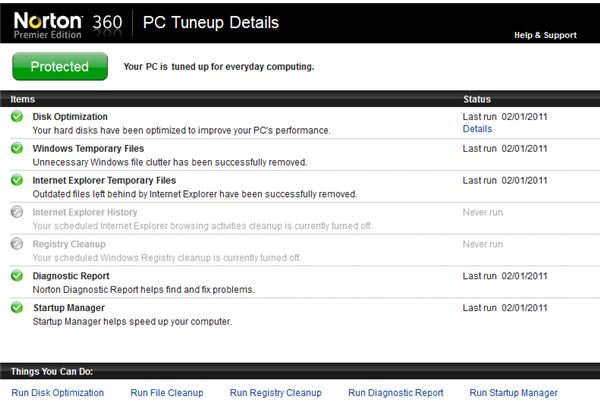This screenshot has height=401, width=600.
Task: Run Disk Optimization from Things You Can Do
Action: tap(57, 393)
